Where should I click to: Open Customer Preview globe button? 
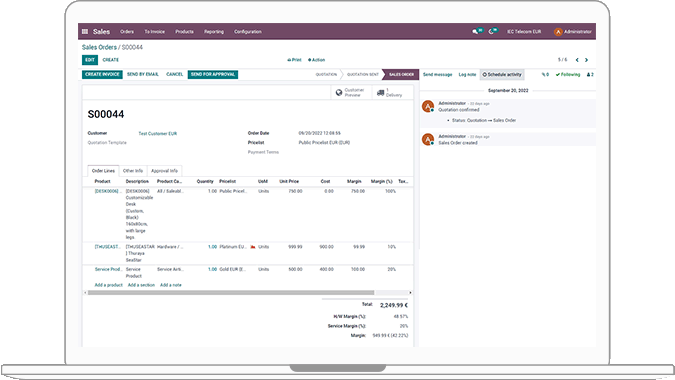pos(351,92)
